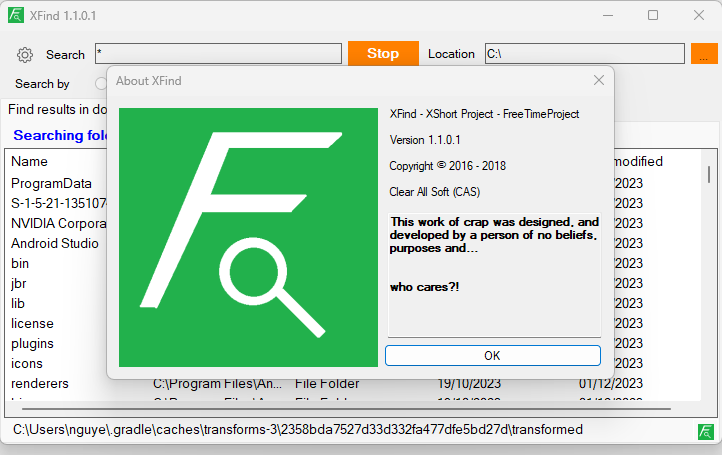The image size is (722, 455).
Task: Browse for location with the orange ... button
Action: 704,54
